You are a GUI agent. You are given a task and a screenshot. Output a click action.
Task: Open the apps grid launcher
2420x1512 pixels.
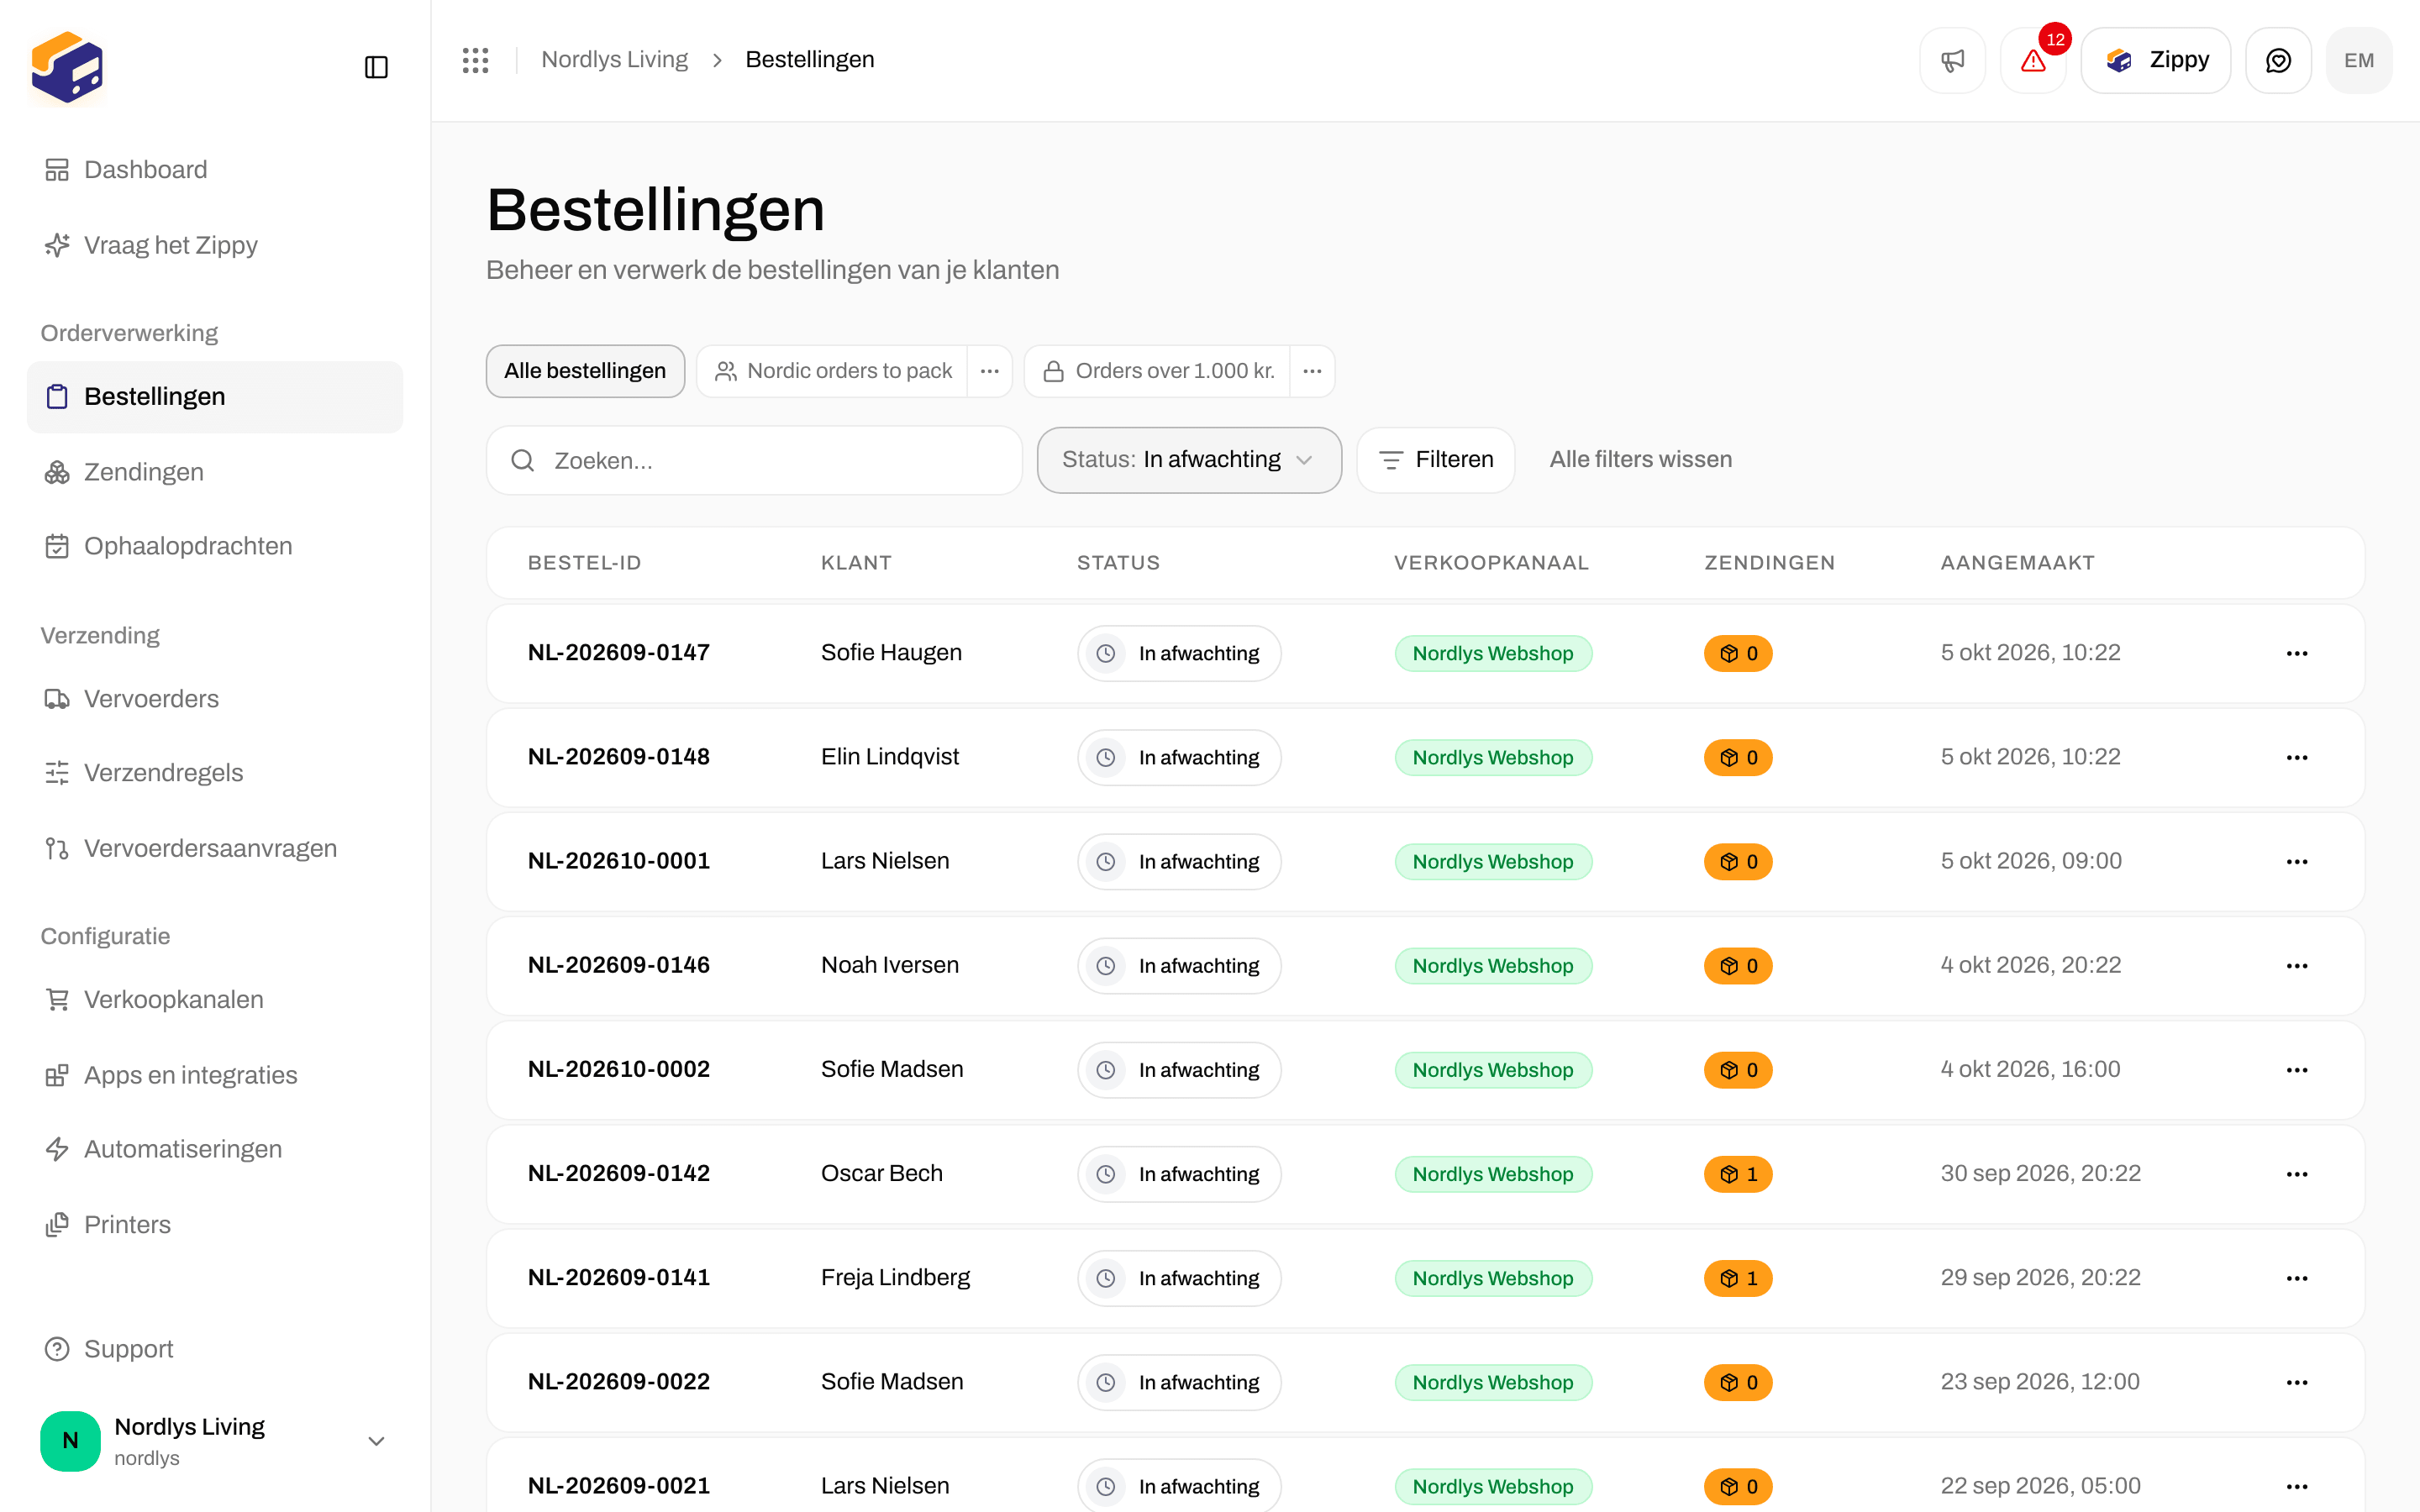(476, 60)
